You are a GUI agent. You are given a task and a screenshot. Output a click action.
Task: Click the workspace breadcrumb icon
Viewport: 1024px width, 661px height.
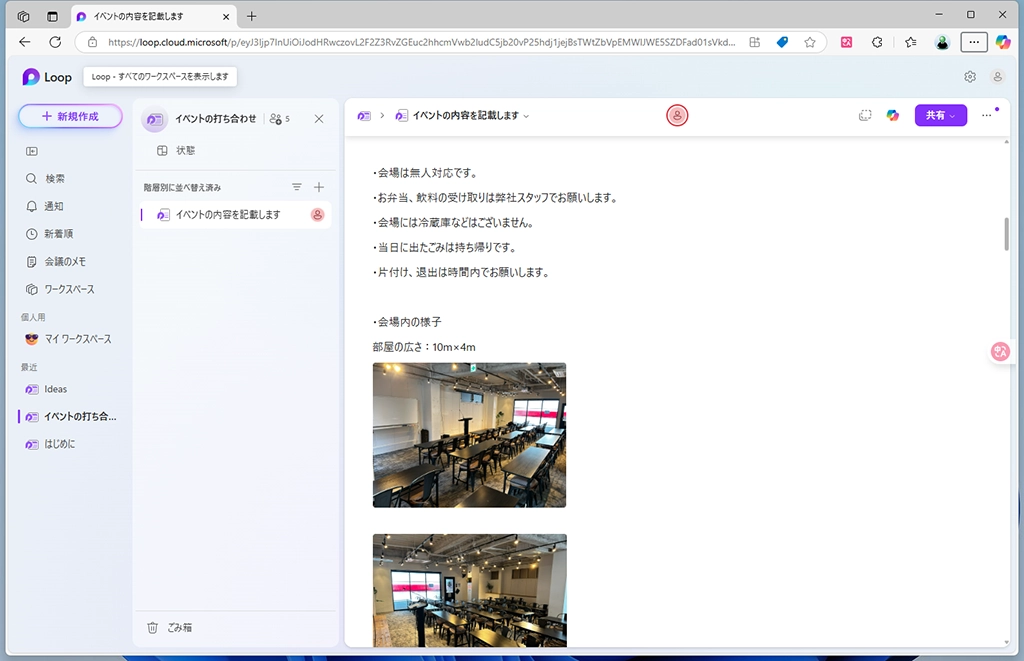364,116
